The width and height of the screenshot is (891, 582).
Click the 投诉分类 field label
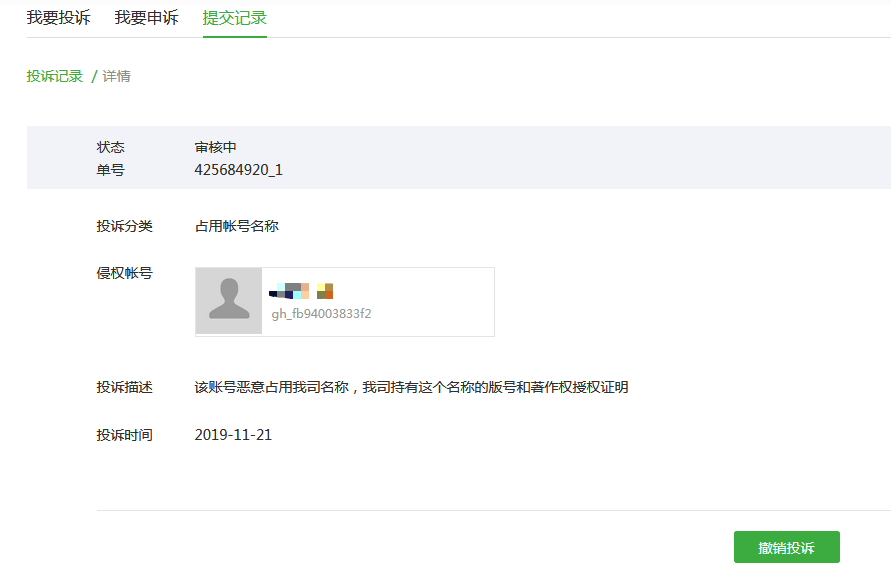[x=124, y=226]
